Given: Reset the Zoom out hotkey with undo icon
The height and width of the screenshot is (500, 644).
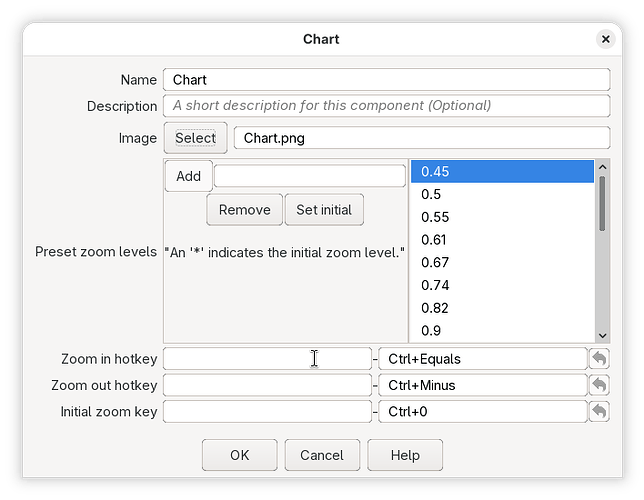Looking at the screenshot, I should (599, 385).
